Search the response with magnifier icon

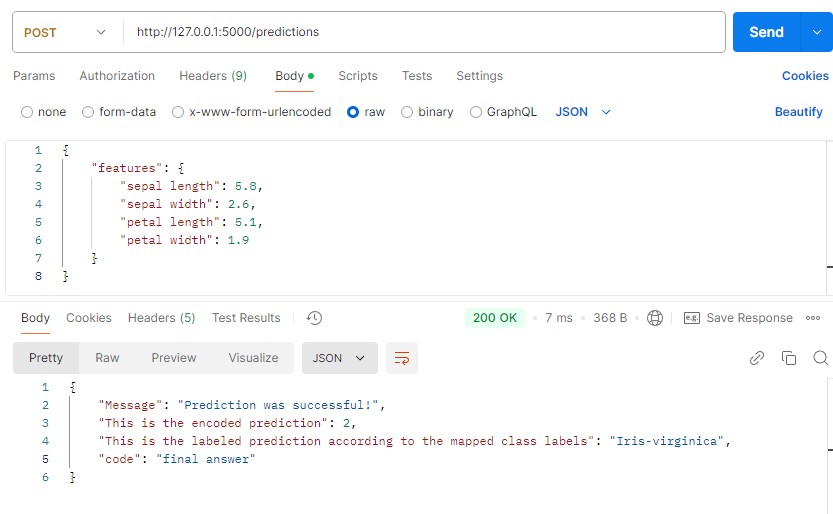(820, 358)
